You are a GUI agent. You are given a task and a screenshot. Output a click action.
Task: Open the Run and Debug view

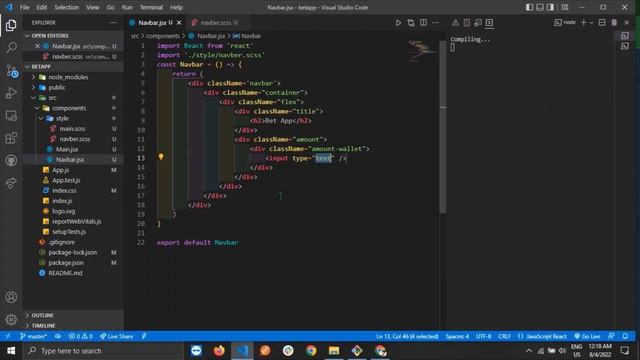[11, 93]
